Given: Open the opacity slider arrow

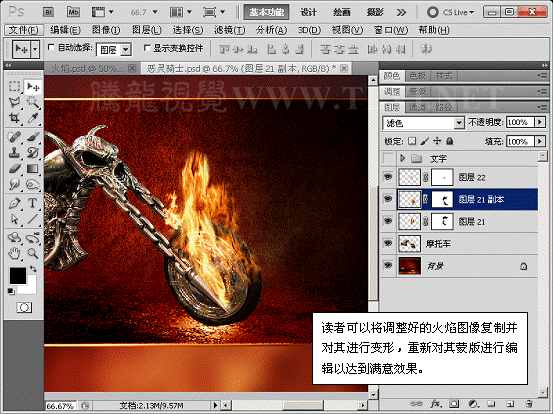Looking at the screenshot, I should point(540,122).
